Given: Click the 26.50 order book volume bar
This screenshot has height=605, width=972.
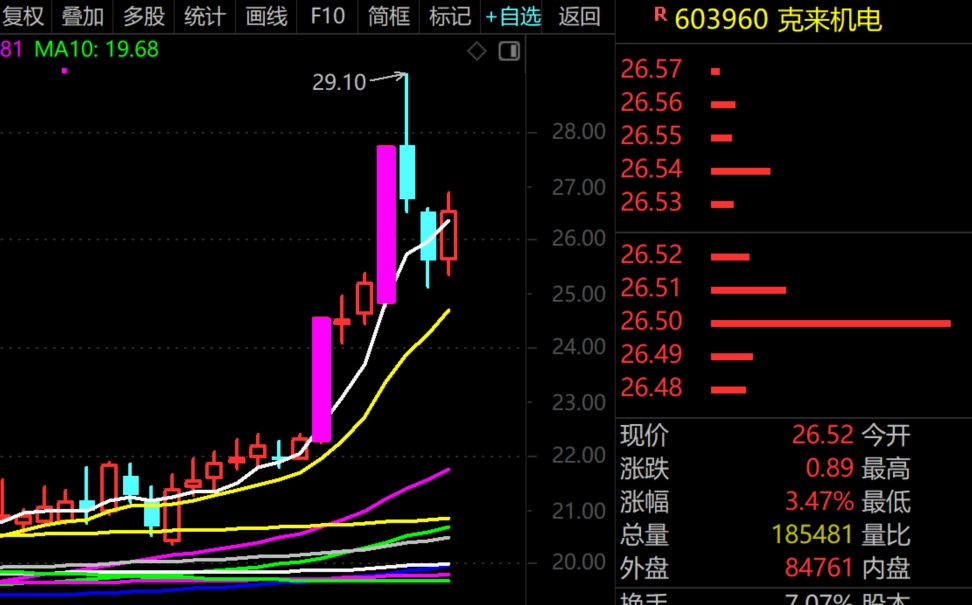Looking at the screenshot, I should coord(830,323).
